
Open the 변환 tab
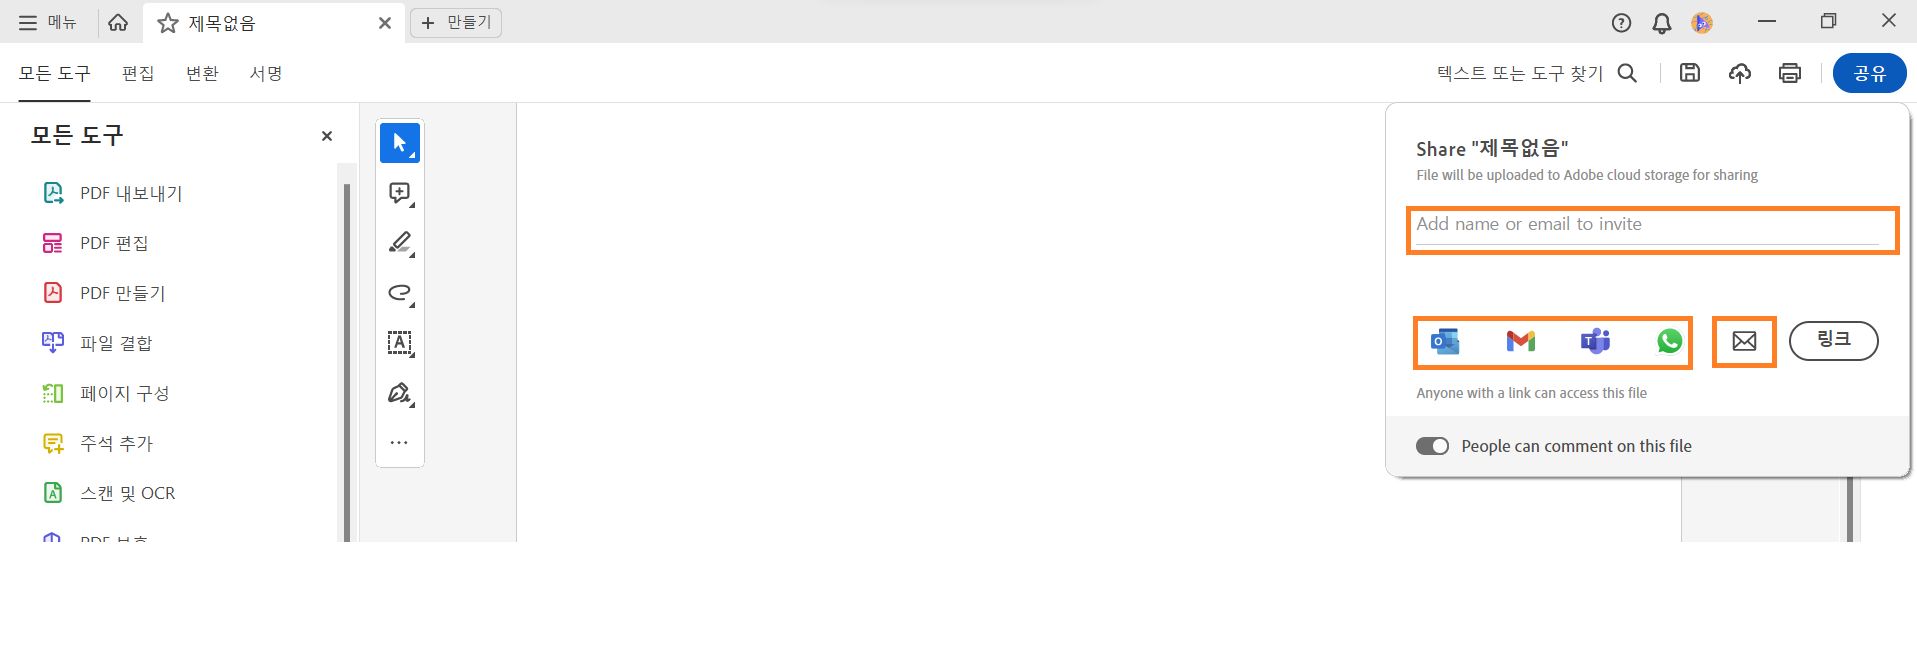click(202, 73)
